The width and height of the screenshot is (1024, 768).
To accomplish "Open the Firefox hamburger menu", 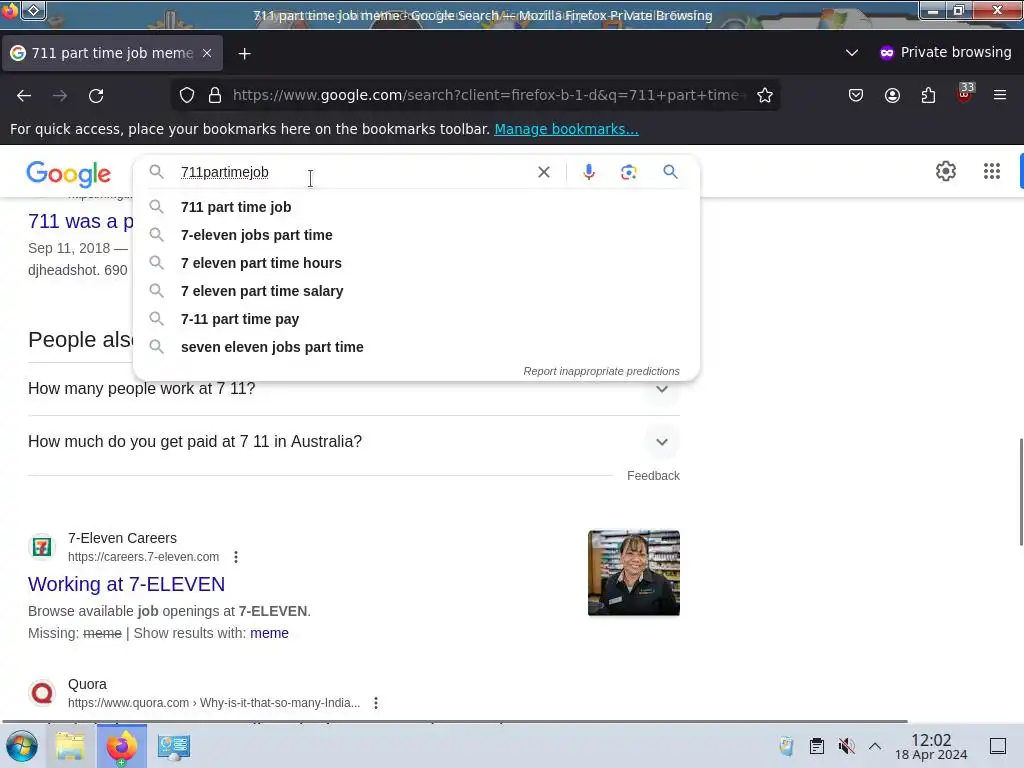I will (1000, 95).
